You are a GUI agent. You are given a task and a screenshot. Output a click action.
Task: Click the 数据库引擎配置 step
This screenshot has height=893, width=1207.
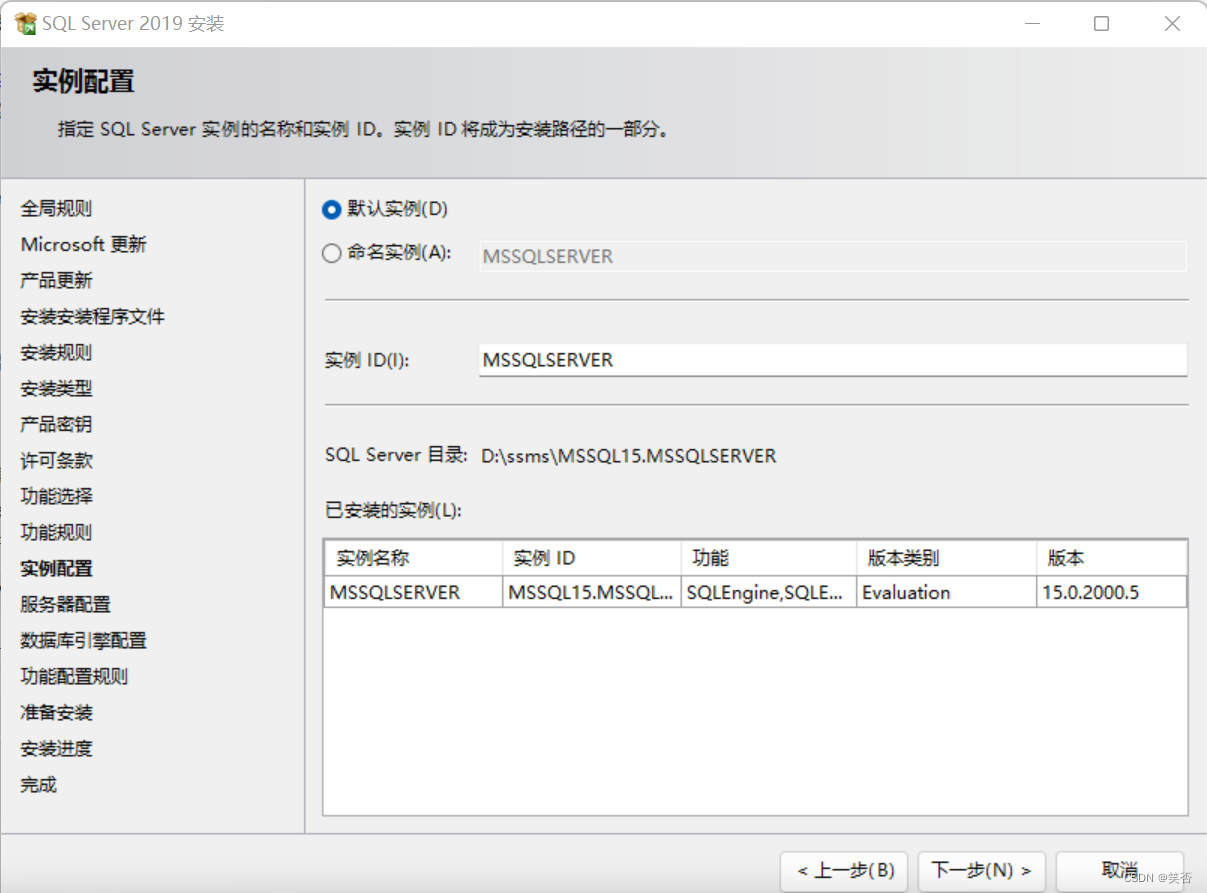click(x=84, y=640)
